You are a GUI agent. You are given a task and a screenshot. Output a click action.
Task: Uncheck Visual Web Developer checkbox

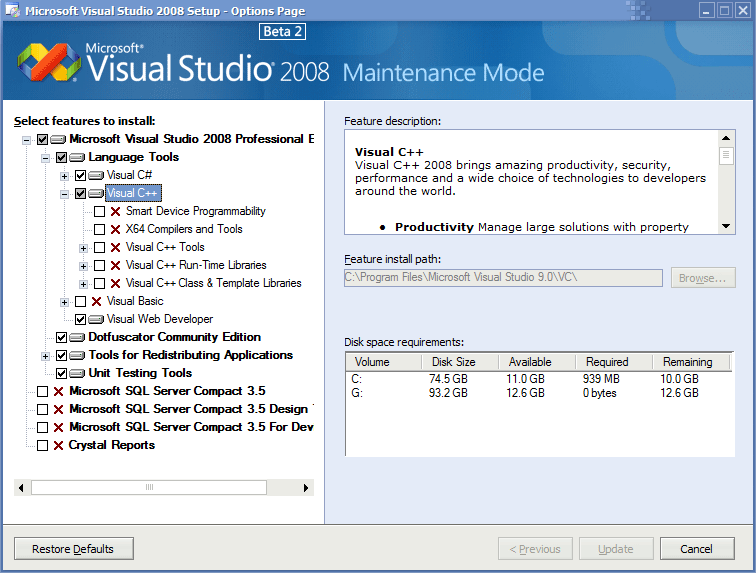(81, 319)
